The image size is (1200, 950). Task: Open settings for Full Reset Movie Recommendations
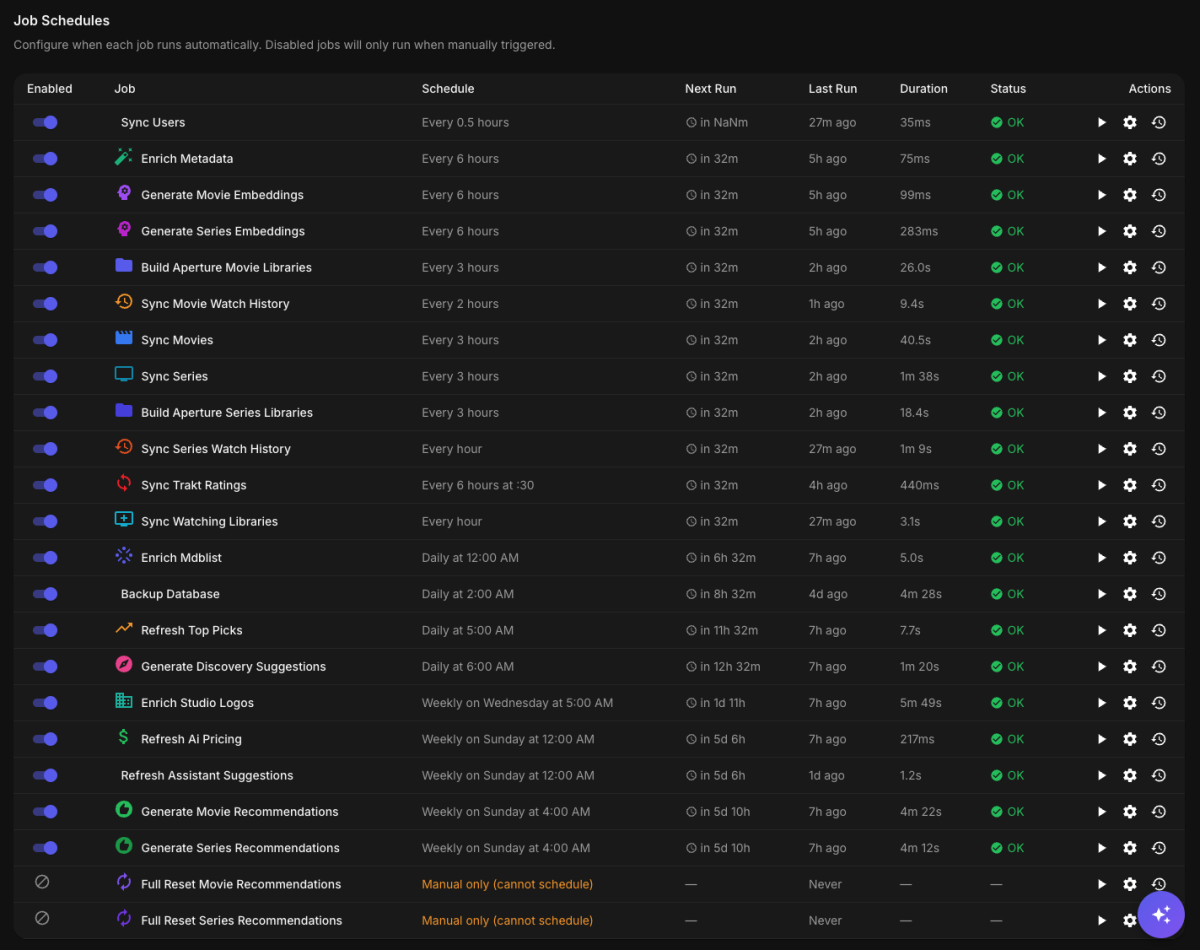(x=1130, y=884)
